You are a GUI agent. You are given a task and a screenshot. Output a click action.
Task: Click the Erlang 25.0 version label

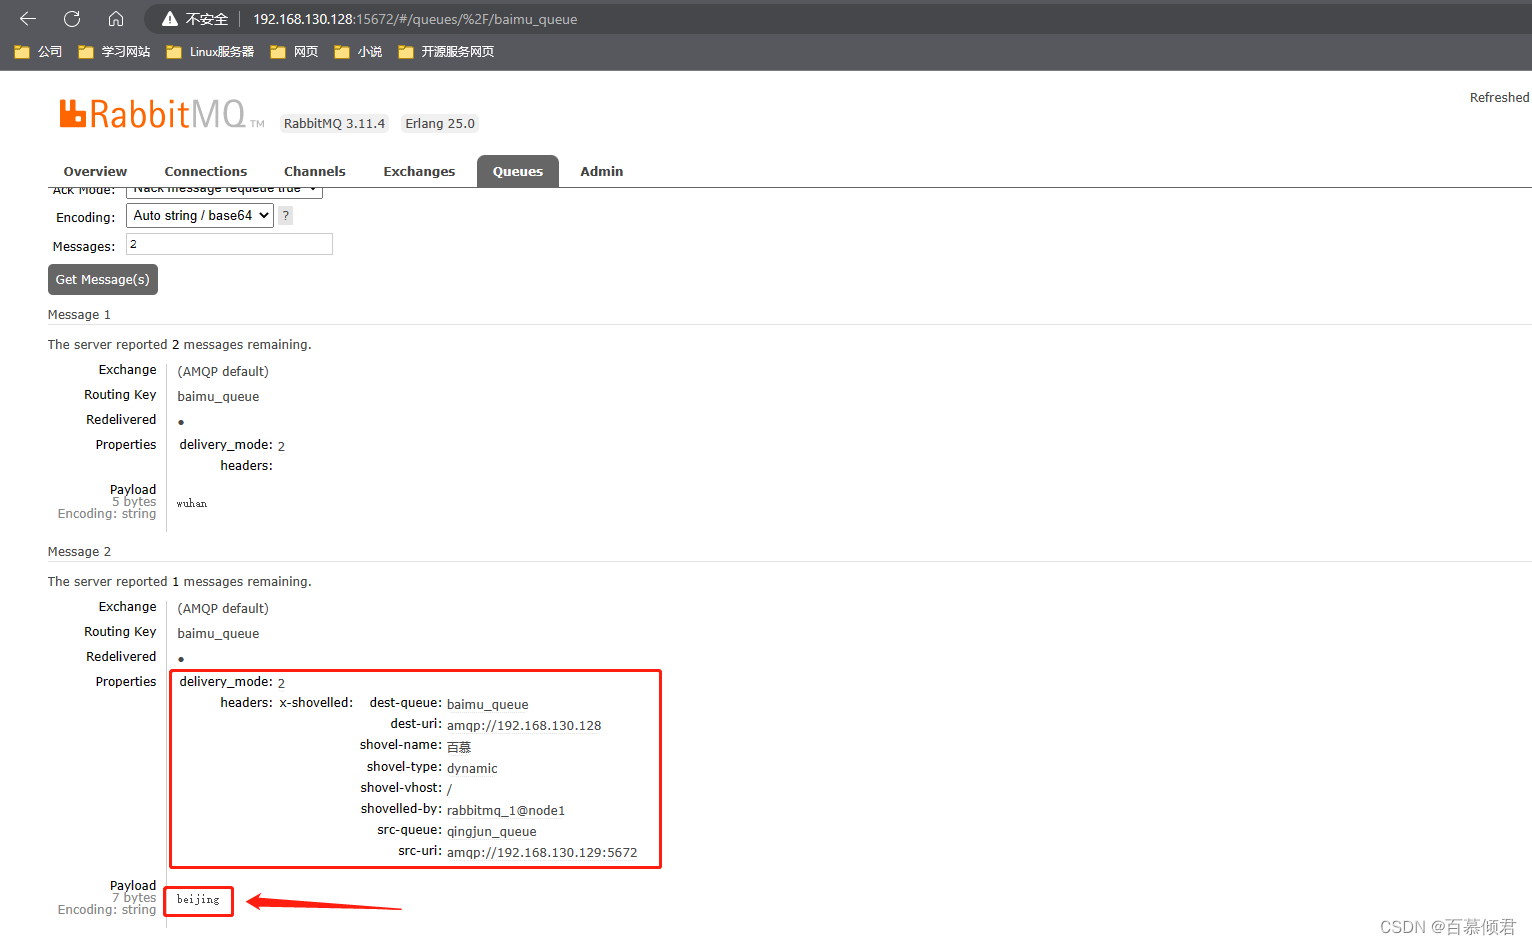point(440,124)
